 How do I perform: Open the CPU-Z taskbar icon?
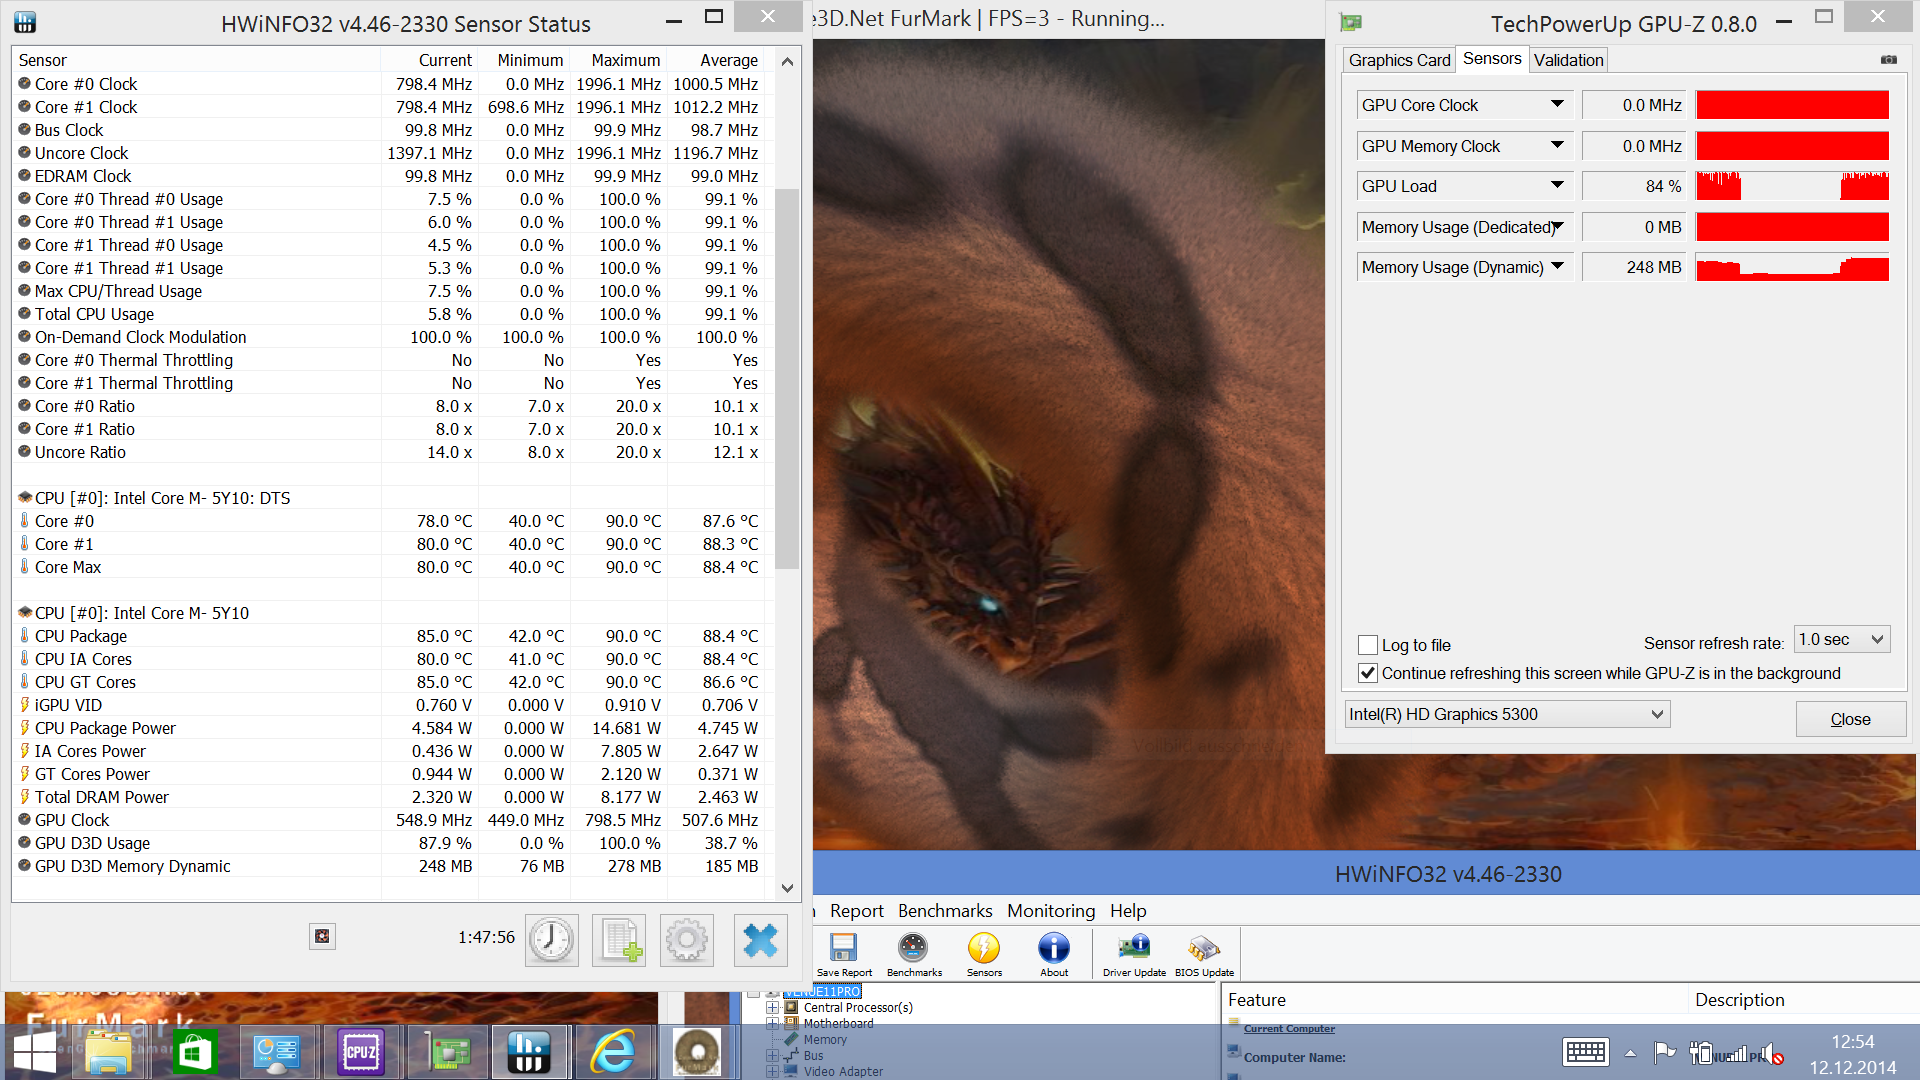click(360, 1052)
